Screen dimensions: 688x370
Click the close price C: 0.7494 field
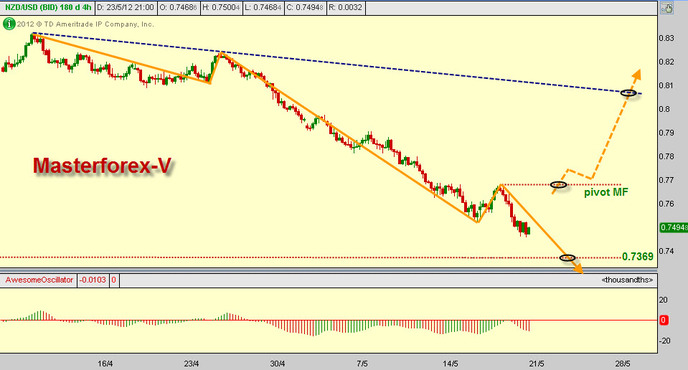305,7
